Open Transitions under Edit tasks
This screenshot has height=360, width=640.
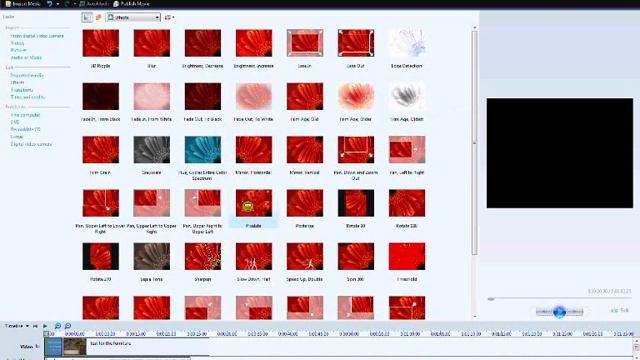click(x=22, y=90)
